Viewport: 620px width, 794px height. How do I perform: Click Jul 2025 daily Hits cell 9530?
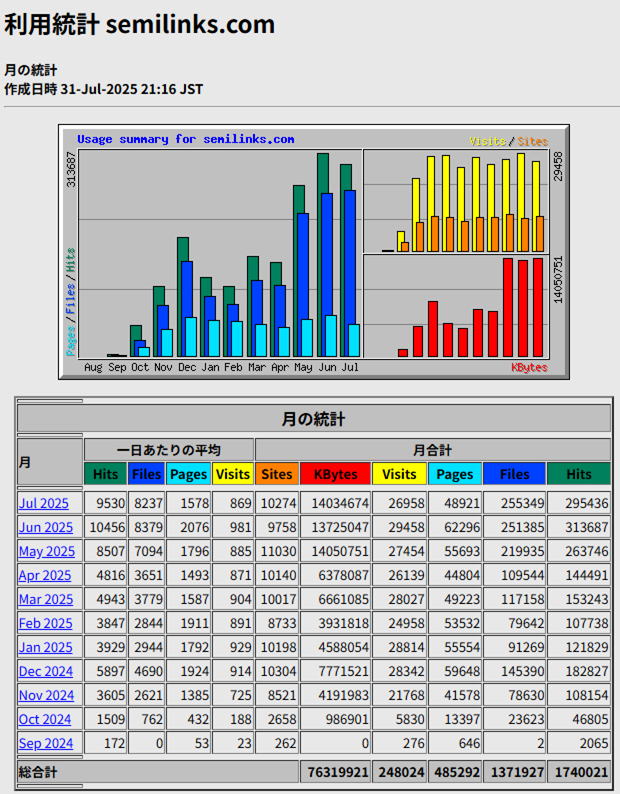105,503
